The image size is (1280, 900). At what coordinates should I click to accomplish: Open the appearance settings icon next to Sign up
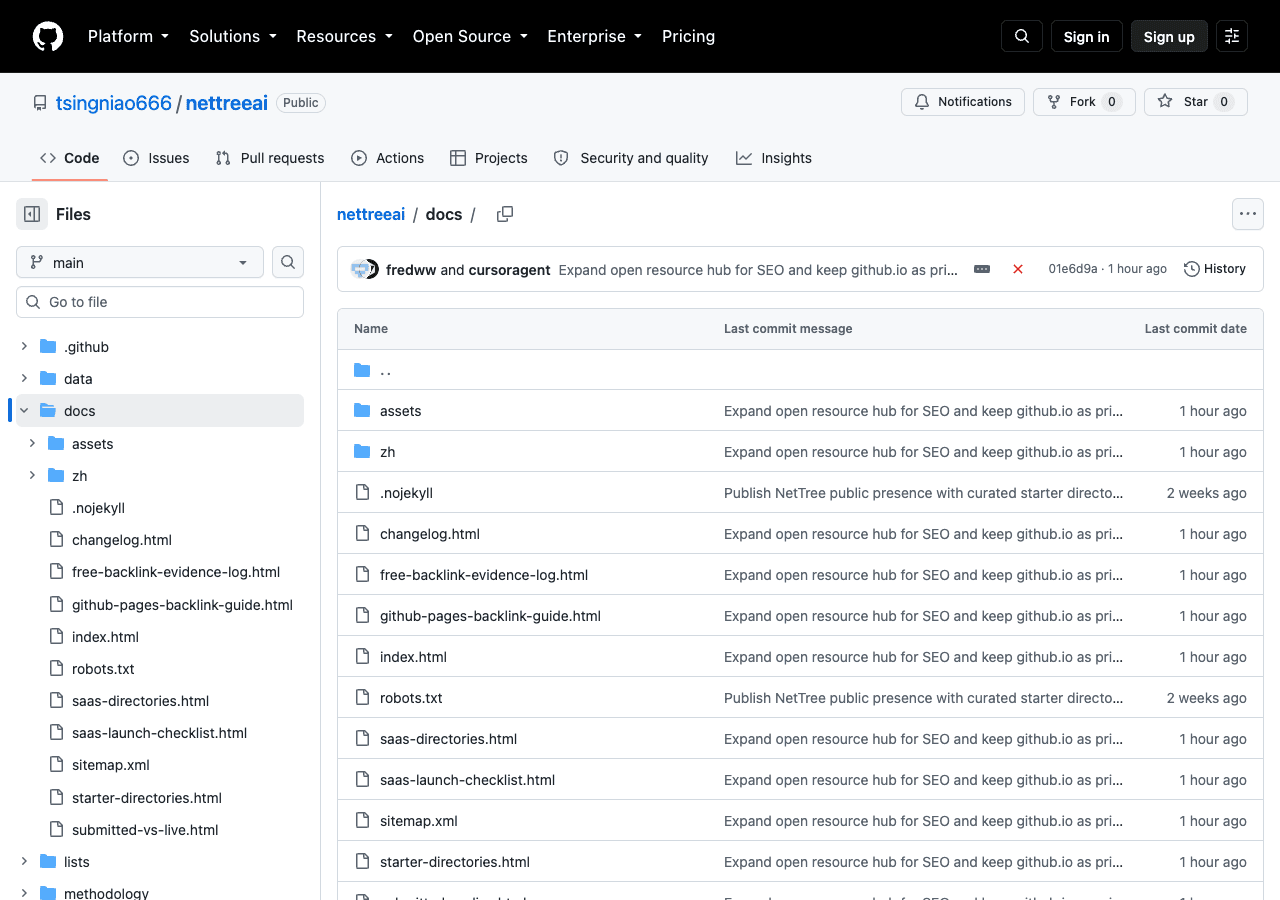[1232, 36]
